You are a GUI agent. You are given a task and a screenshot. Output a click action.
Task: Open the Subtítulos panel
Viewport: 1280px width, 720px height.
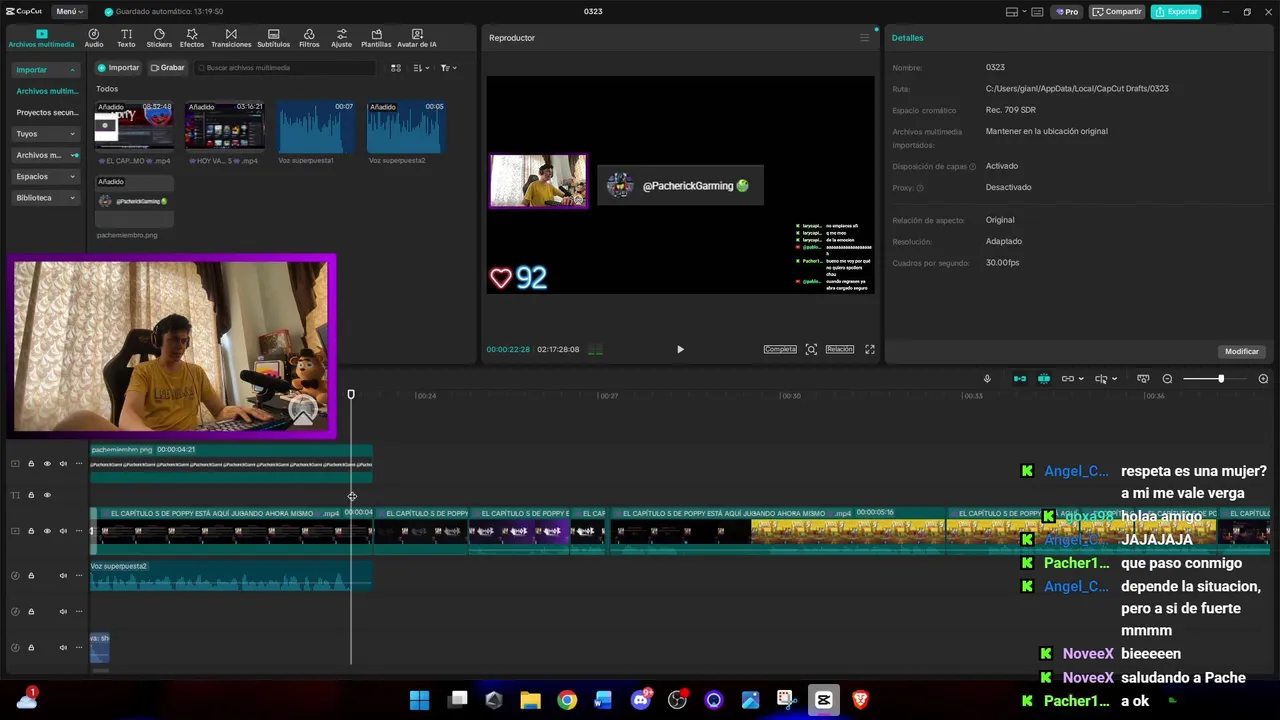tap(273, 38)
